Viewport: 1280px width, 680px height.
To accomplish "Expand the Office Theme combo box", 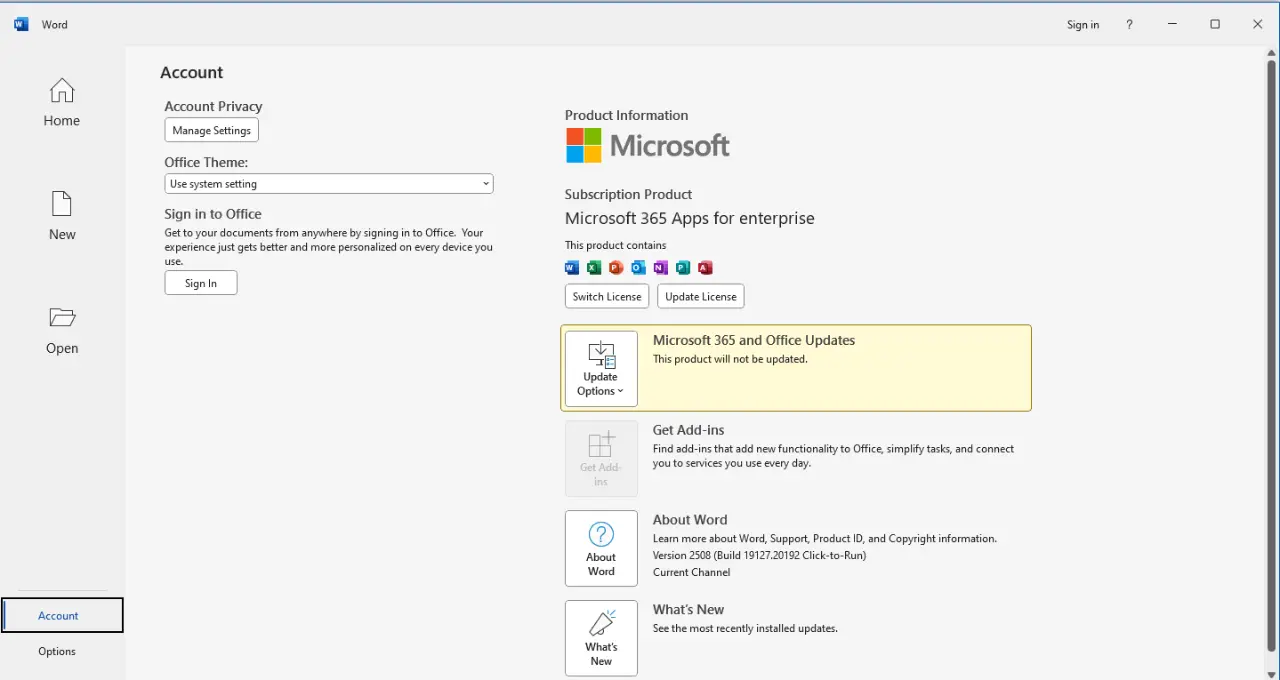I will click(329, 184).
